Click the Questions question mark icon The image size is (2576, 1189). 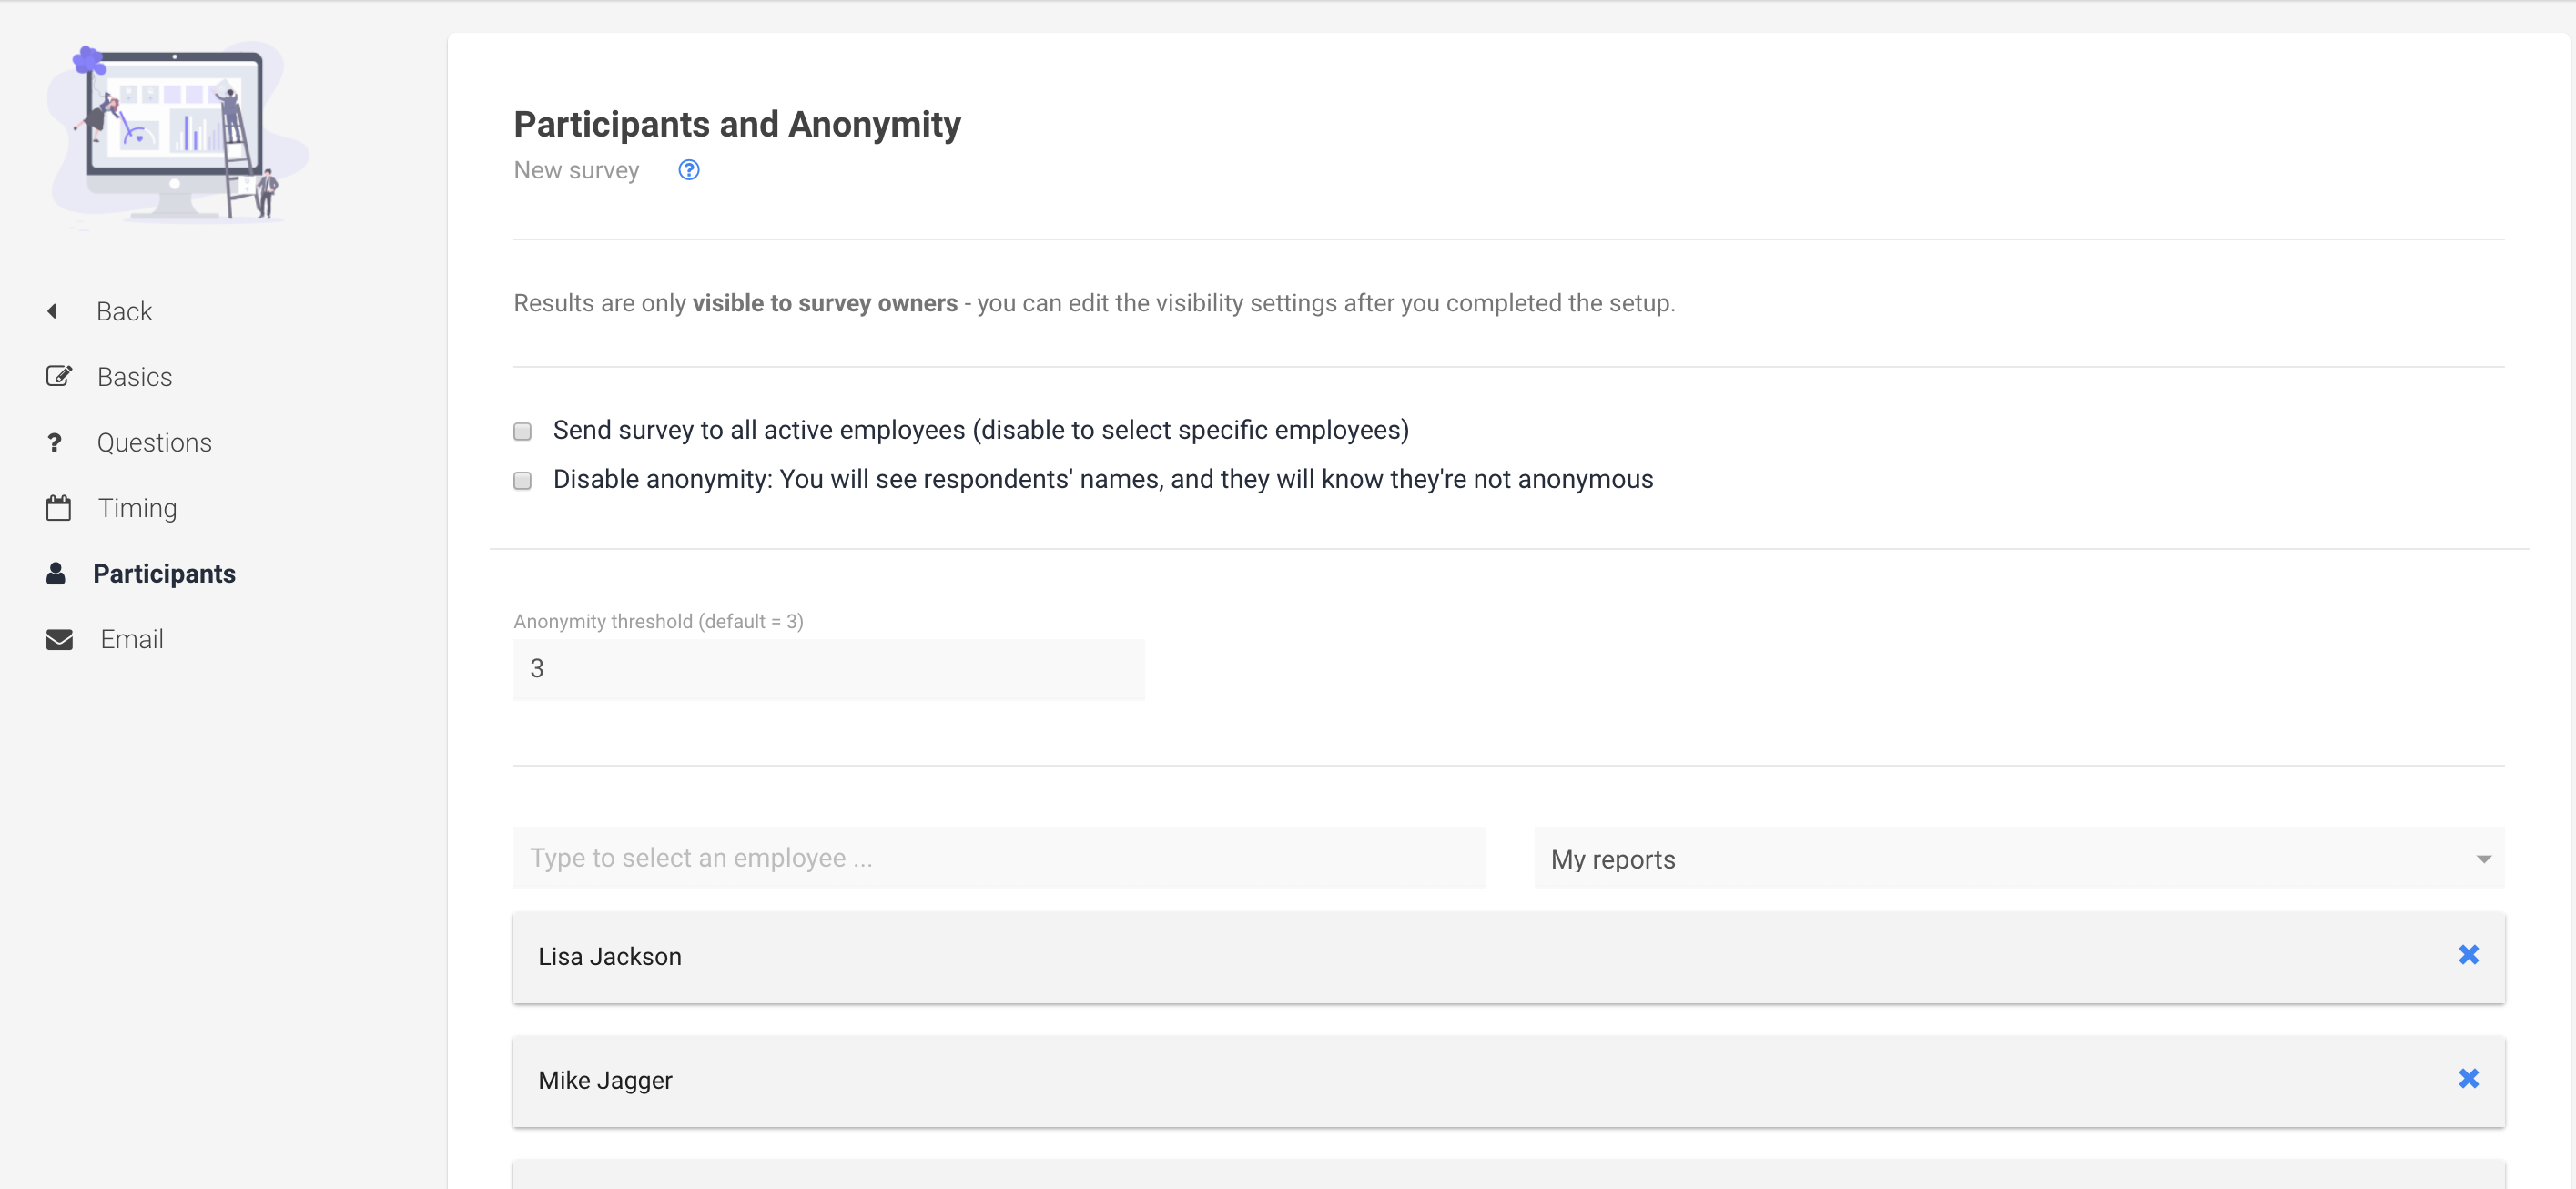click(x=55, y=442)
